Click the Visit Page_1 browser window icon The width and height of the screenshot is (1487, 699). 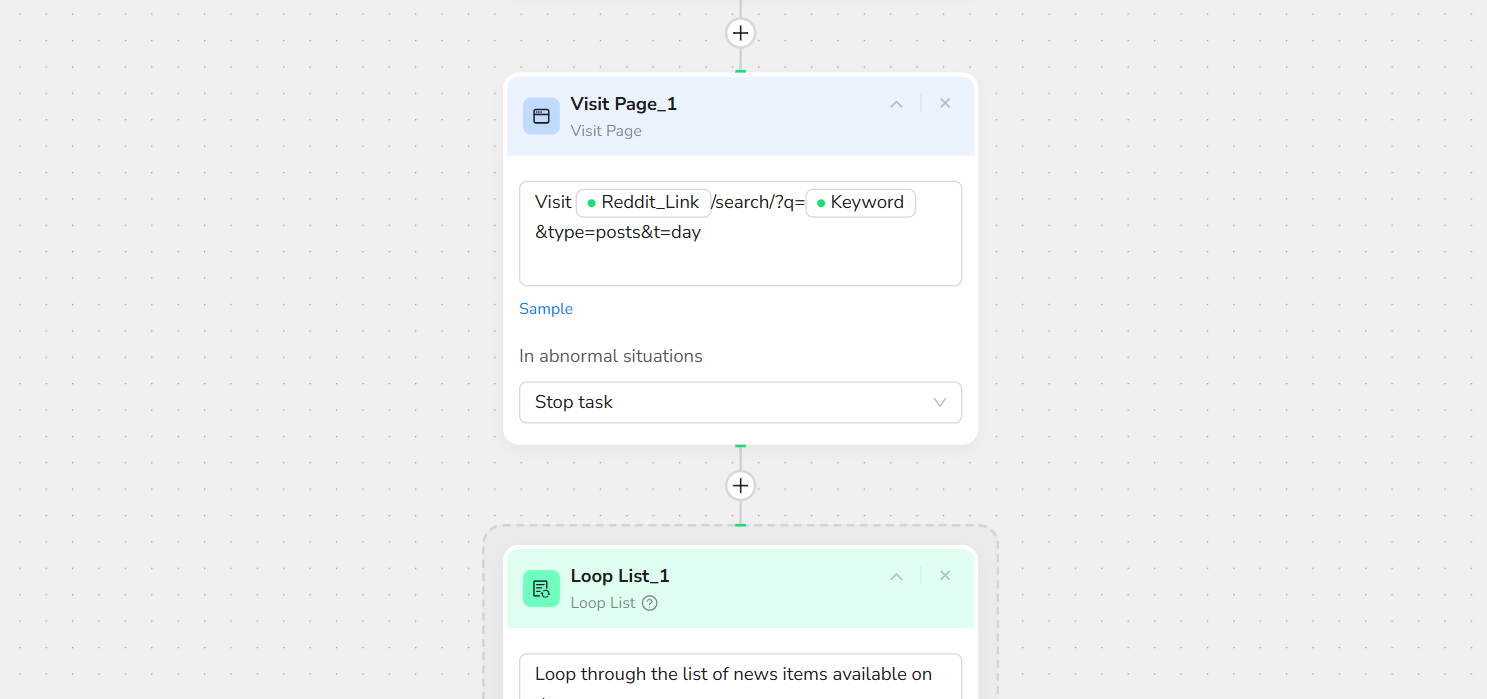541,116
